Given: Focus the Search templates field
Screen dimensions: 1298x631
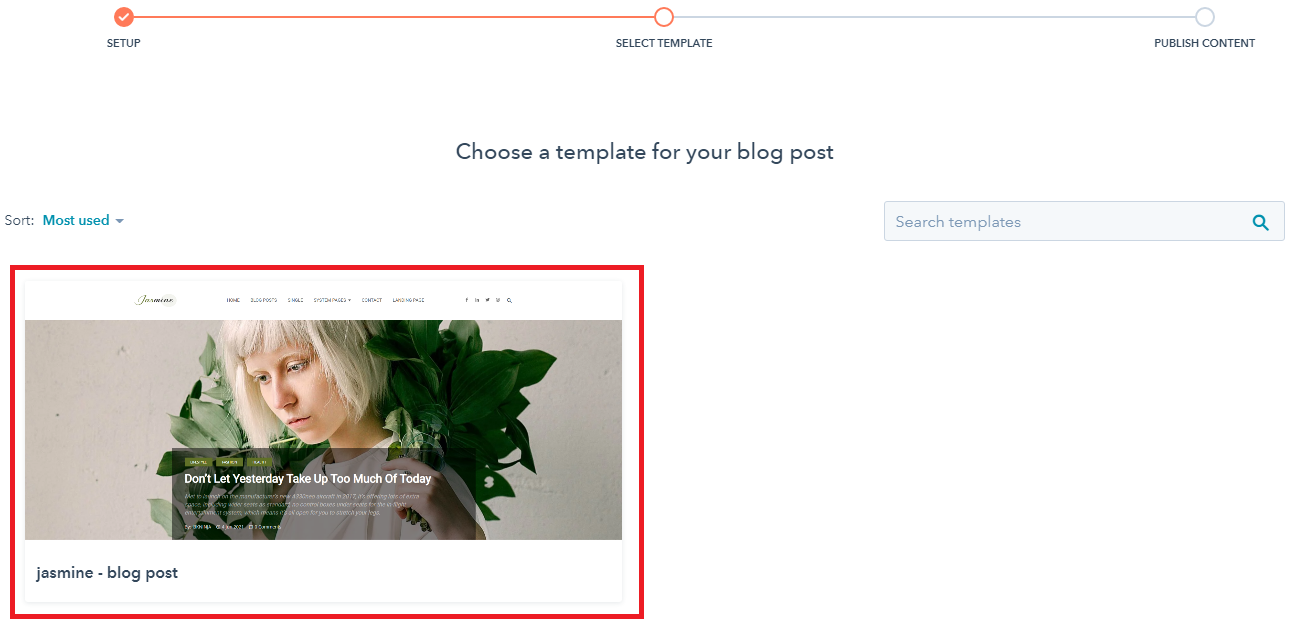Looking at the screenshot, I should coord(1084,221).
